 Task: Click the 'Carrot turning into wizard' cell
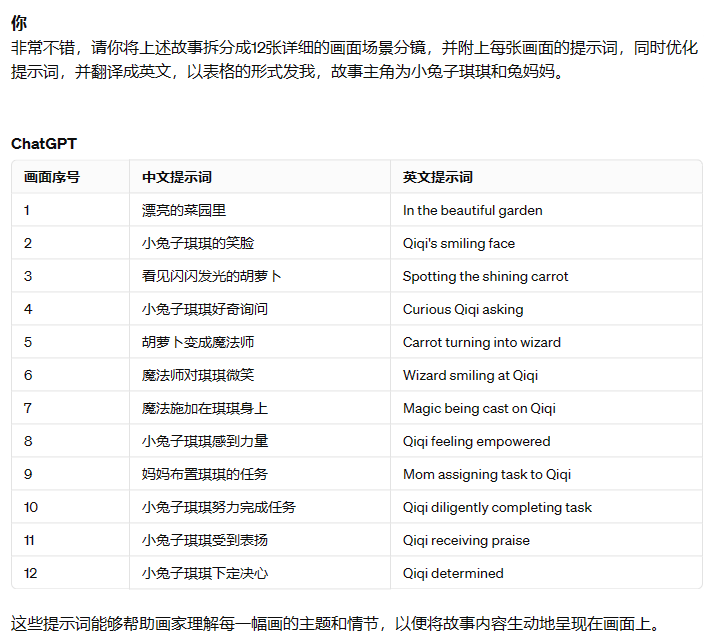tap(481, 342)
